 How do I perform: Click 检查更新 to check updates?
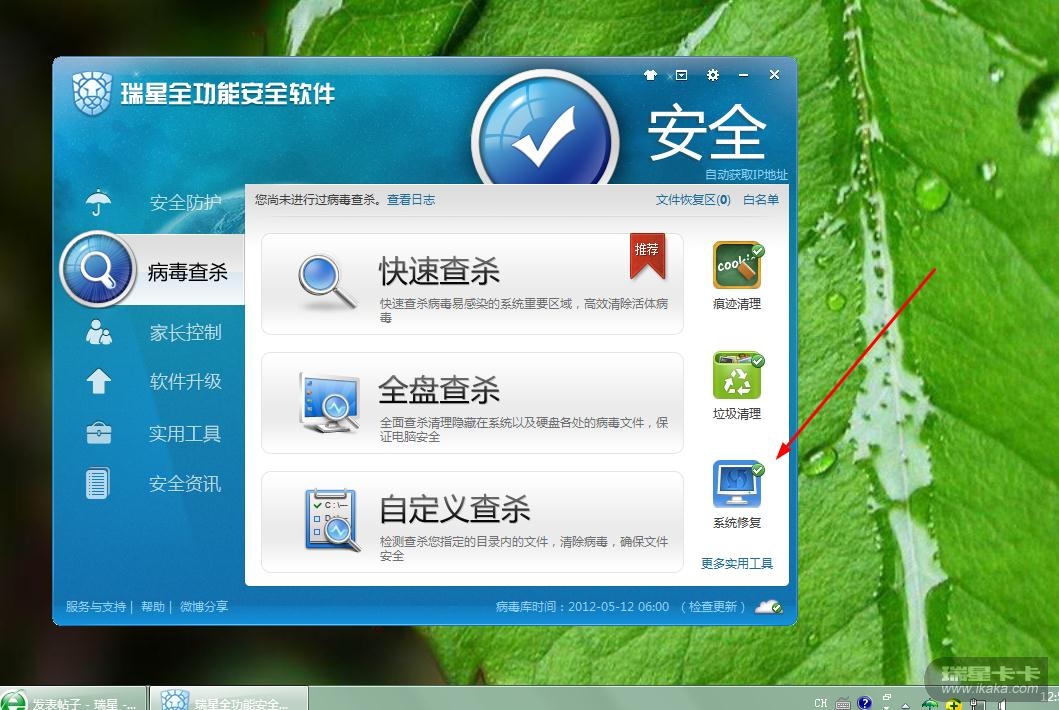pos(713,607)
